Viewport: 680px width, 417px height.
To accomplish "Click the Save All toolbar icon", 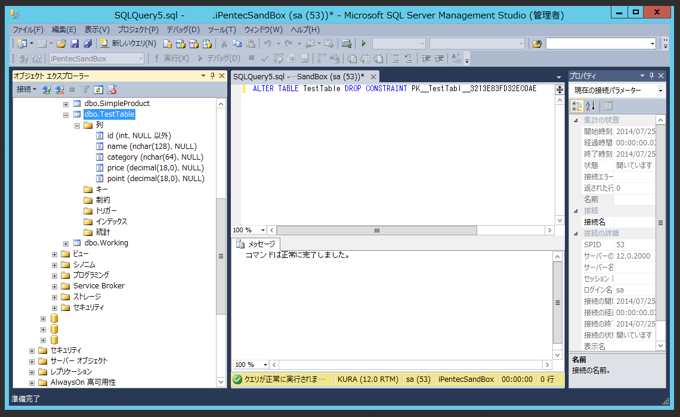I will 88,43.
